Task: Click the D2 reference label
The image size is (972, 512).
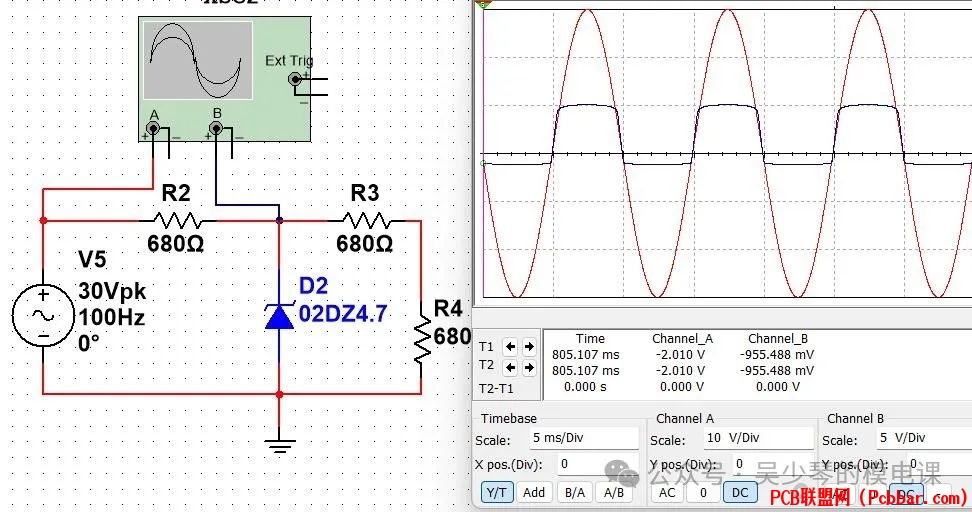Action: pyautogui.click(x=313, y=286)
